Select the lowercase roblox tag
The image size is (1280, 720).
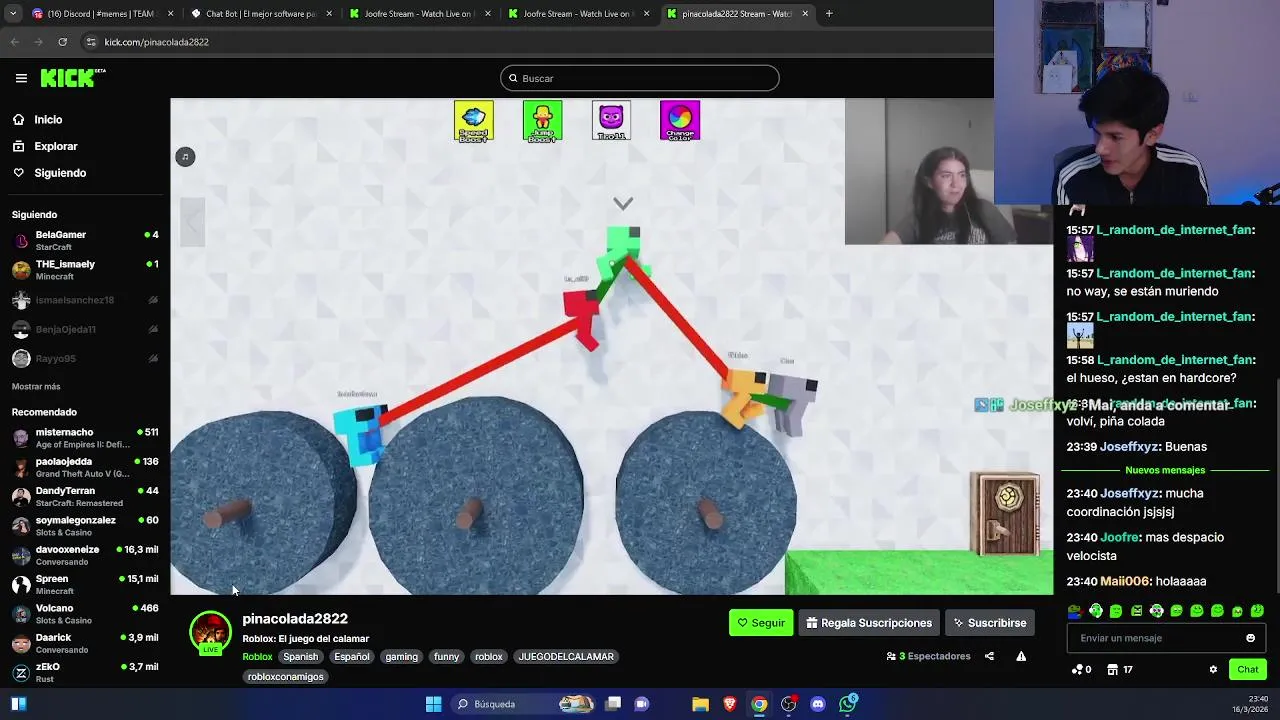(x=489, y=657)
